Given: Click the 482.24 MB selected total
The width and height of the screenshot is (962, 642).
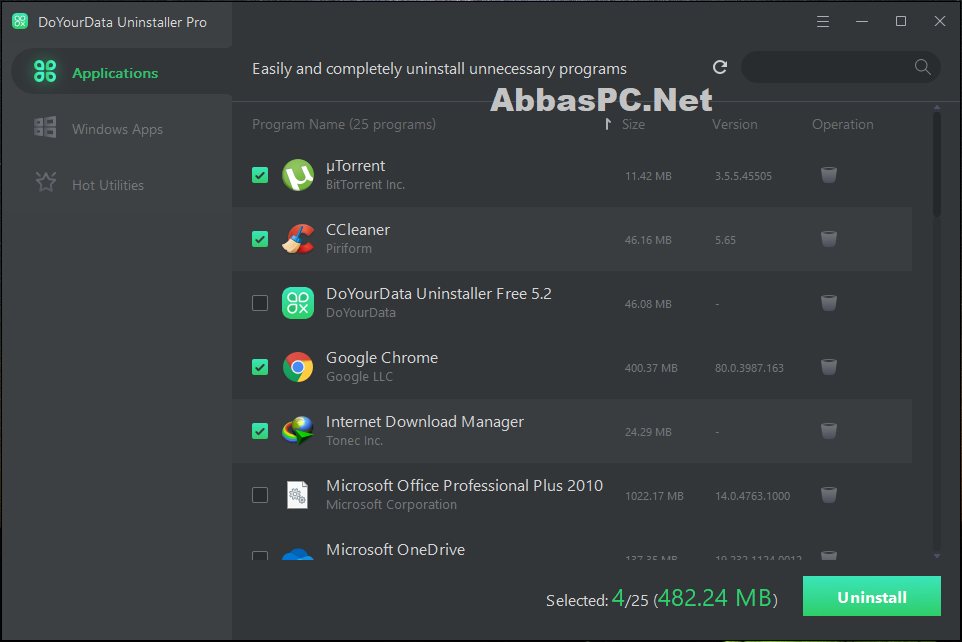Looking at the screenshot, I should tap(714, 598).
